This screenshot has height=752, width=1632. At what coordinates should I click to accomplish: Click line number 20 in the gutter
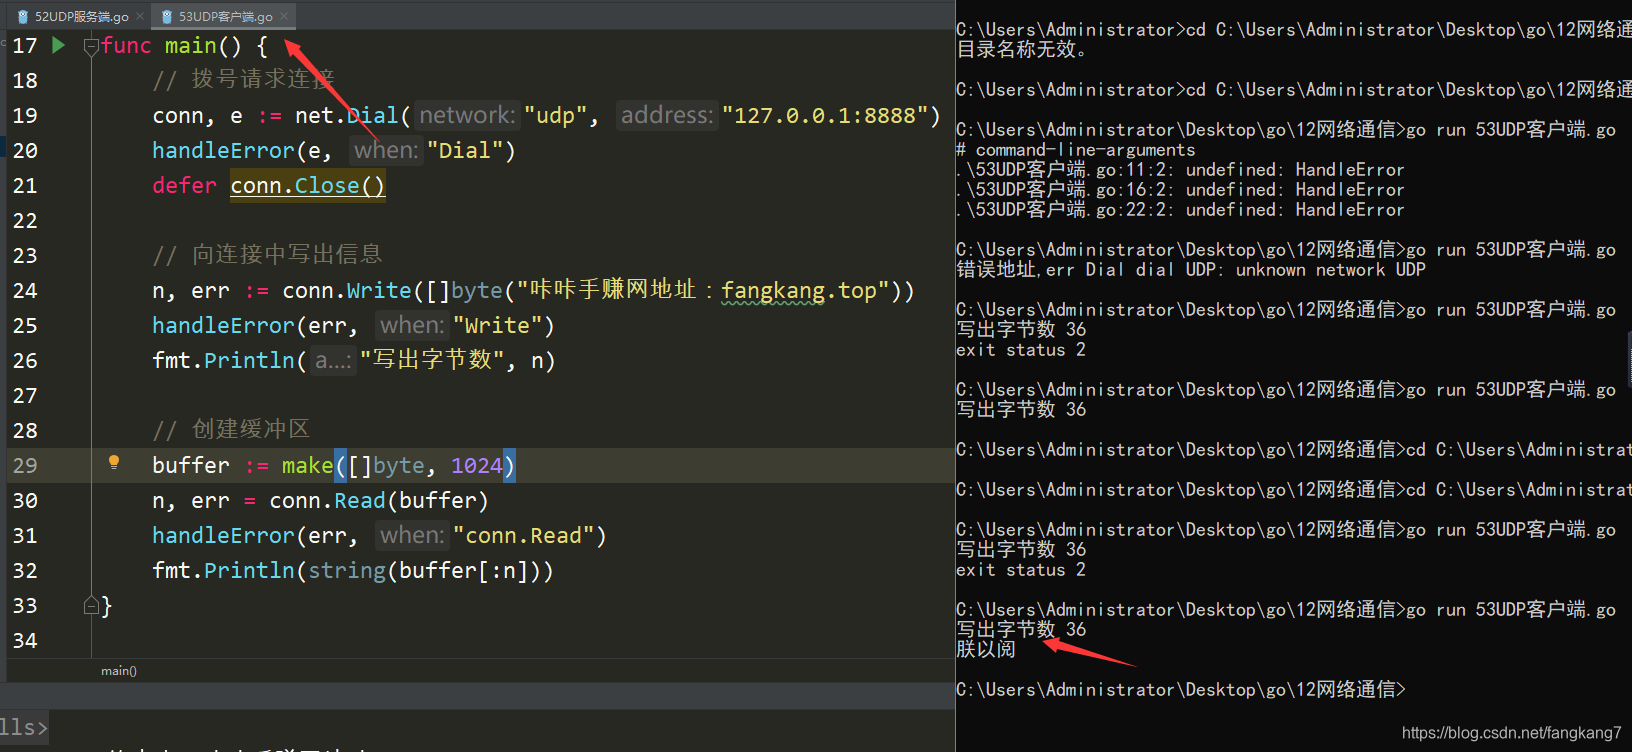(25, 150)
